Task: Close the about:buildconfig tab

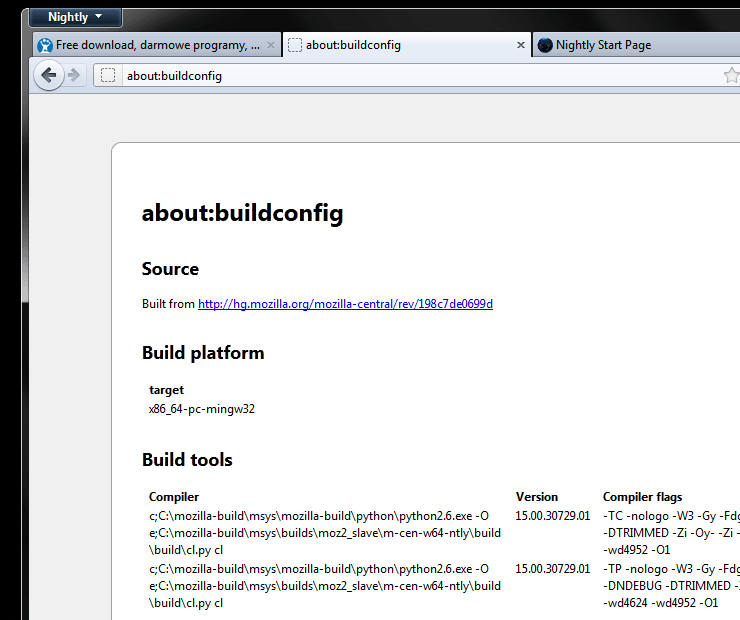Action: click(x=521, y=45)
